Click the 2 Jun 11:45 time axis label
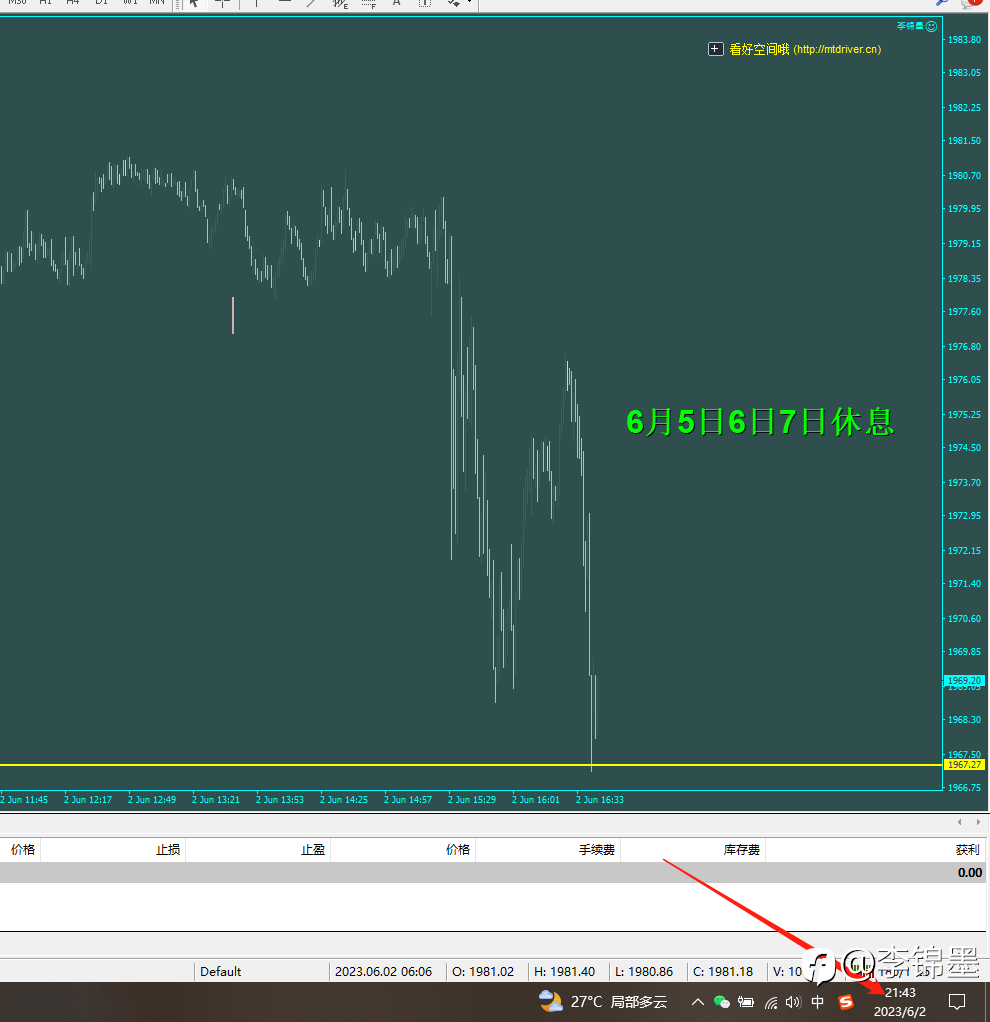The height and width of the screenshot is (1022, 990). pyautogui.click(x=23, y=799)
